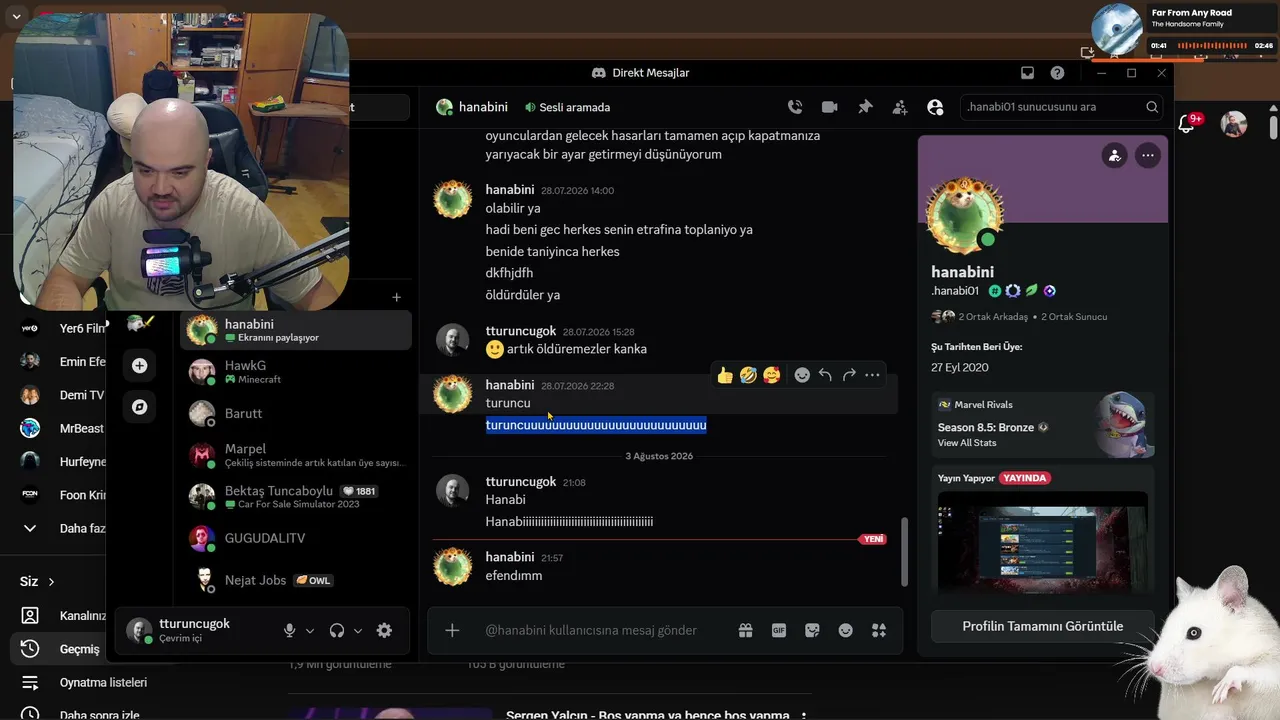Screen dimensions: 1280x720
Task: Open the Marpel direct message
Action: tap(296, 455)
